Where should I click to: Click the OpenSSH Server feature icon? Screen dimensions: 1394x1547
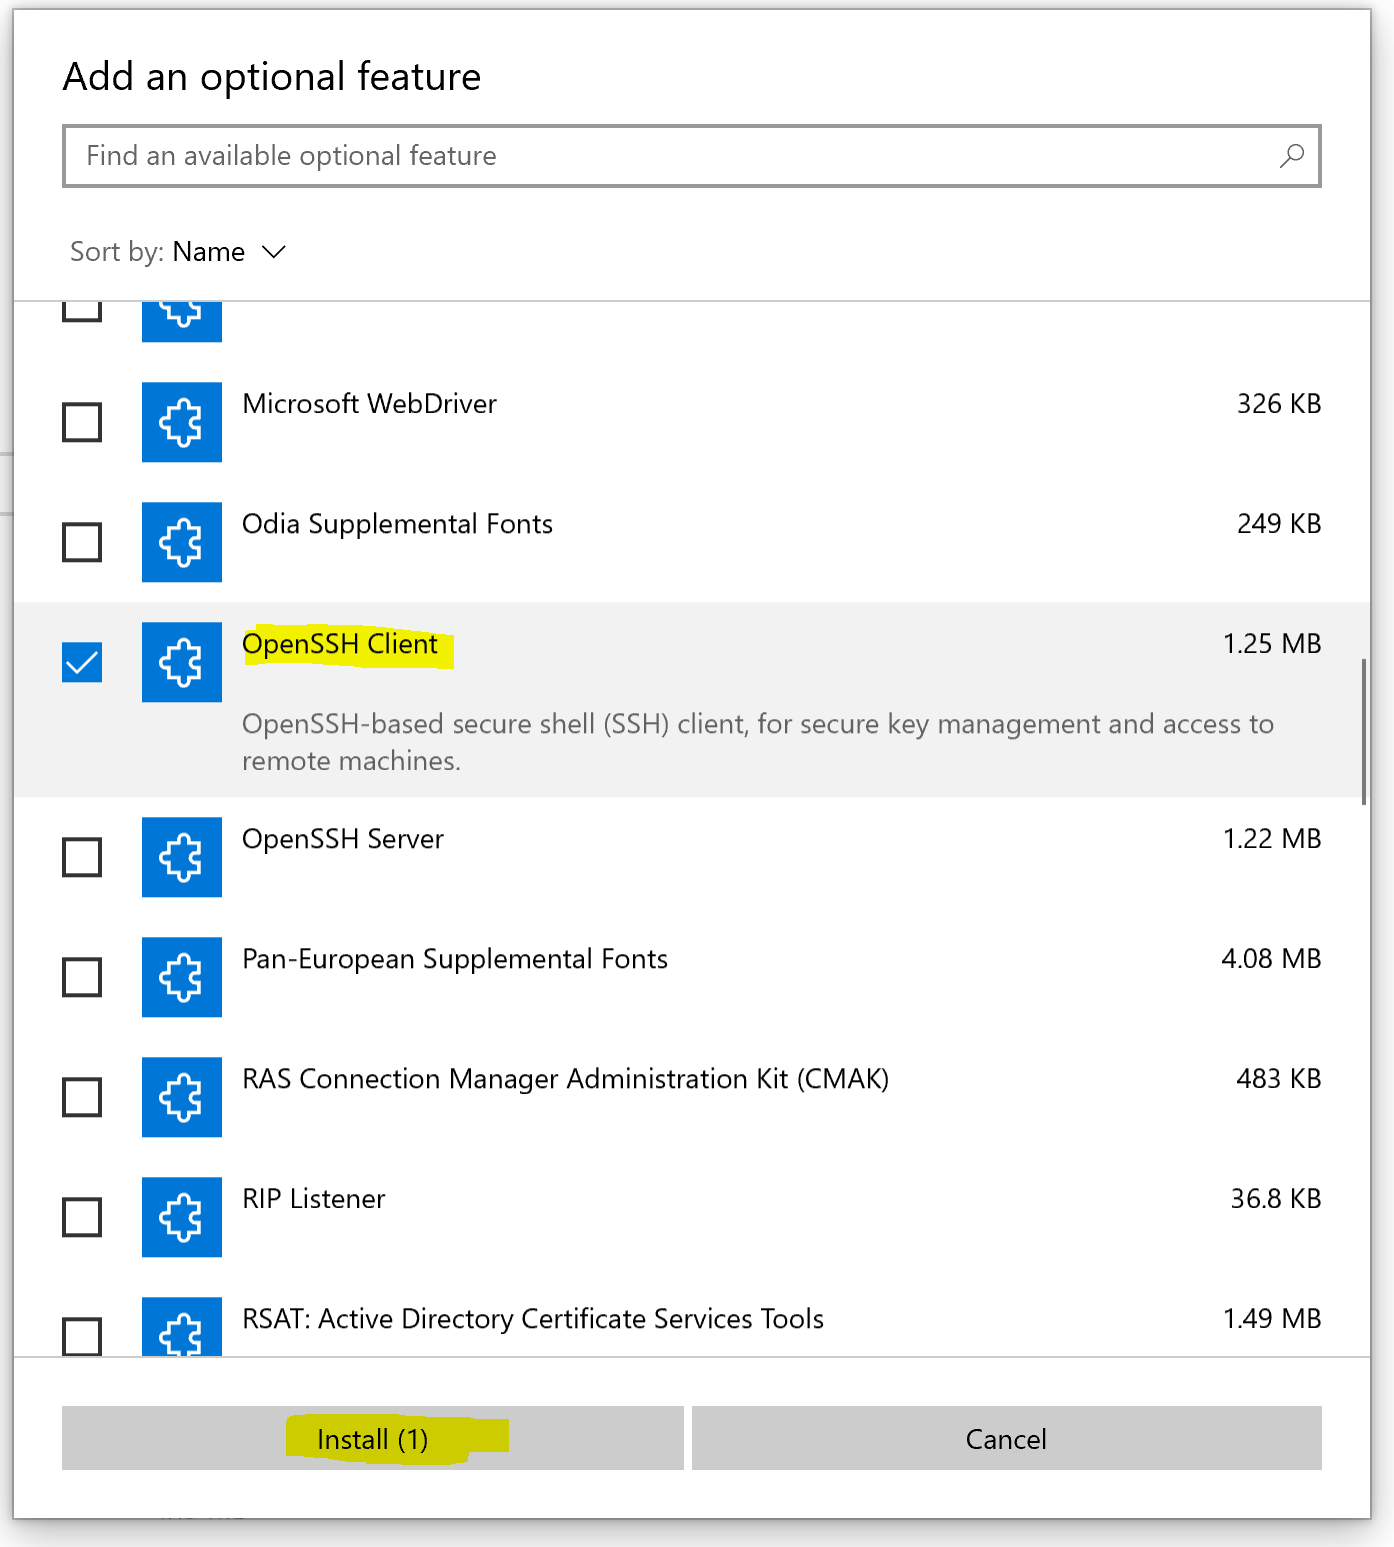point(181,857)
